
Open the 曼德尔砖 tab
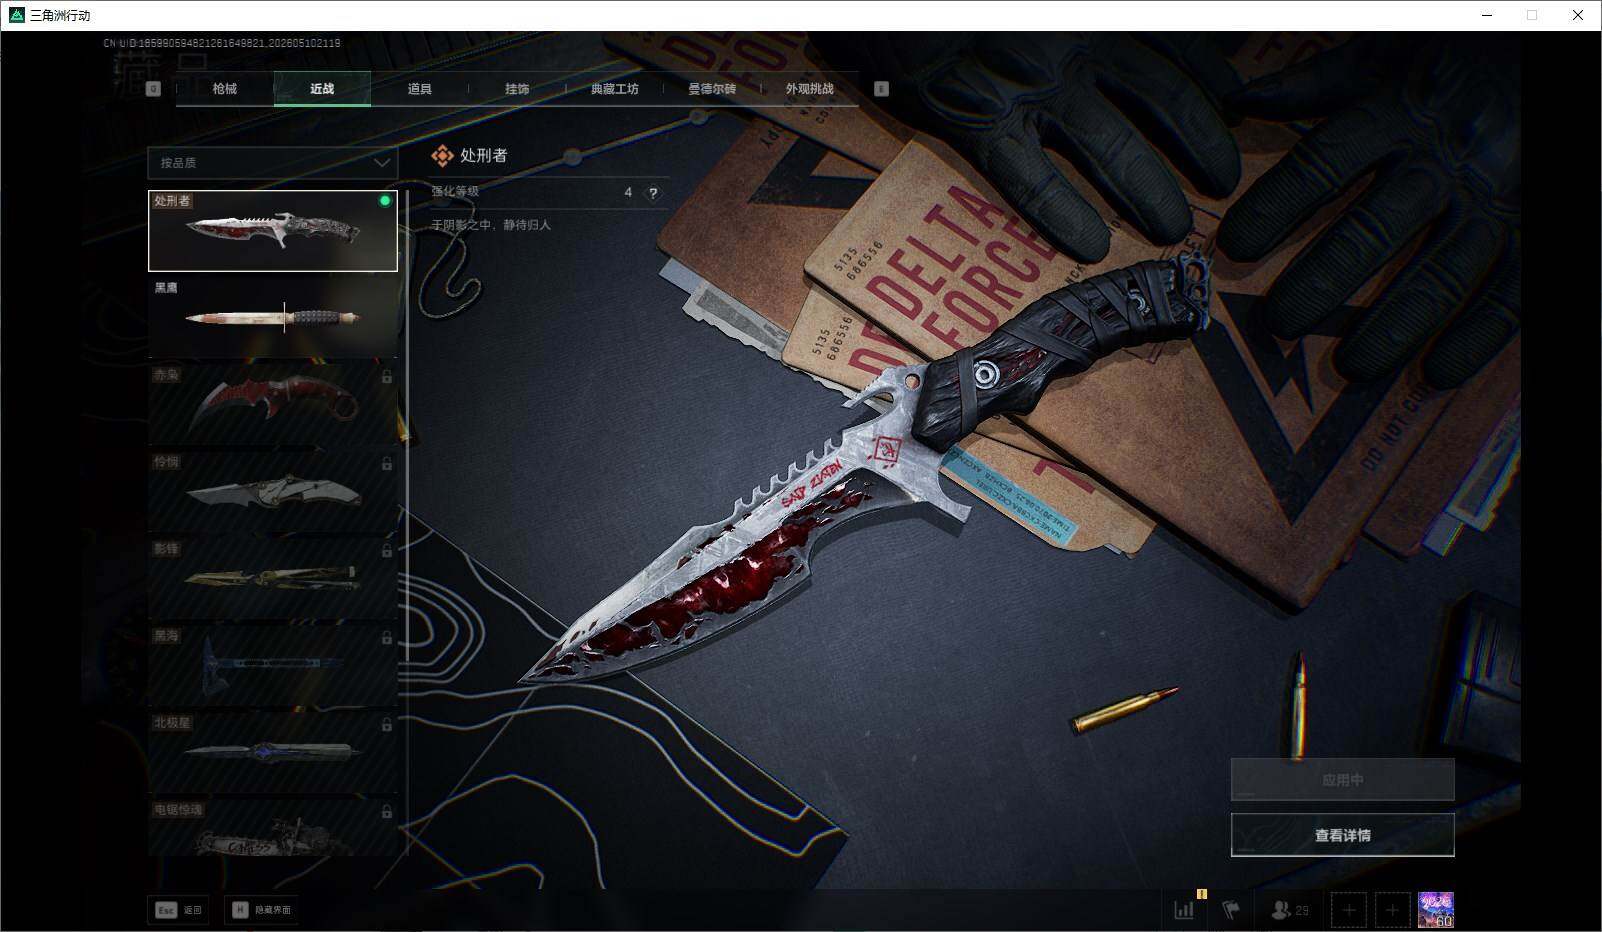(712, 89)
